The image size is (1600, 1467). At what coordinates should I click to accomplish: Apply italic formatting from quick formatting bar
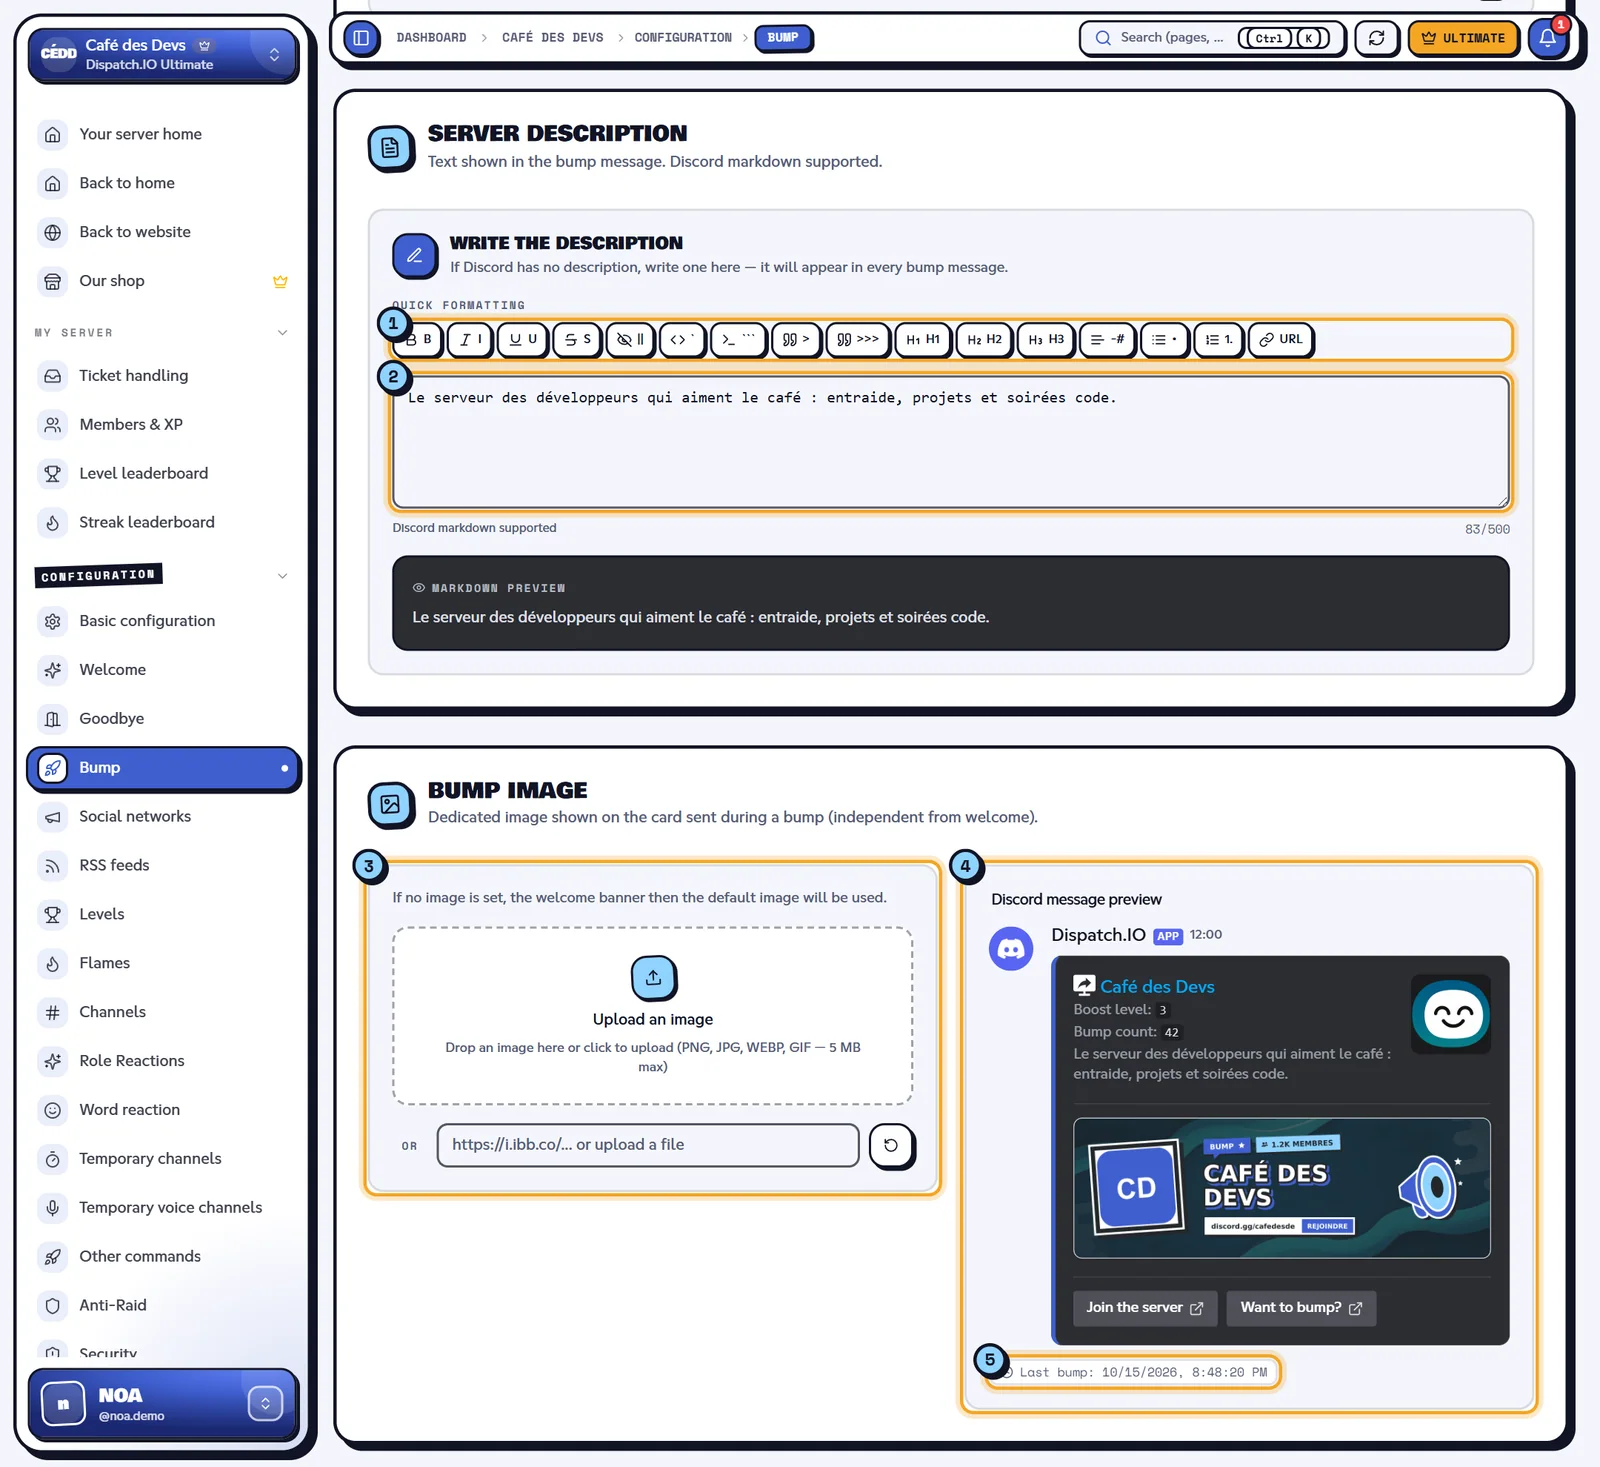(470, 340)
